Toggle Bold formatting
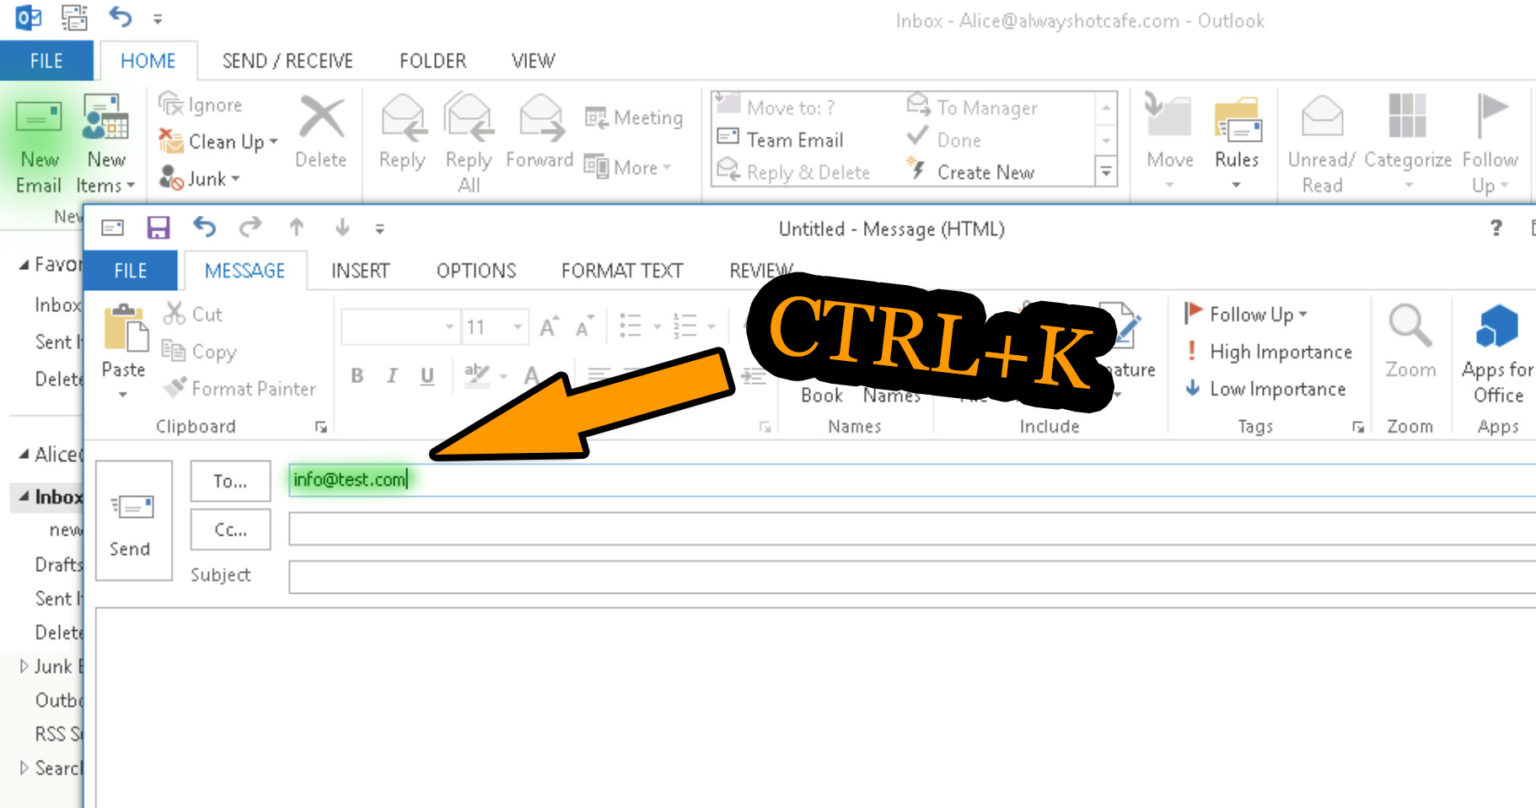 click(x=357, y=376)
